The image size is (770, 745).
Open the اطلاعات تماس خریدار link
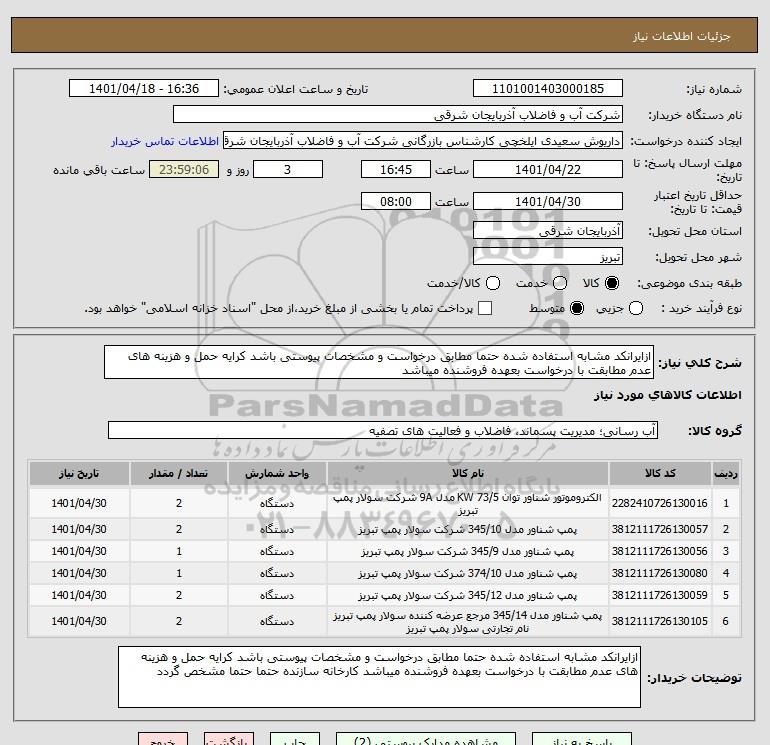tap(165, 141)
